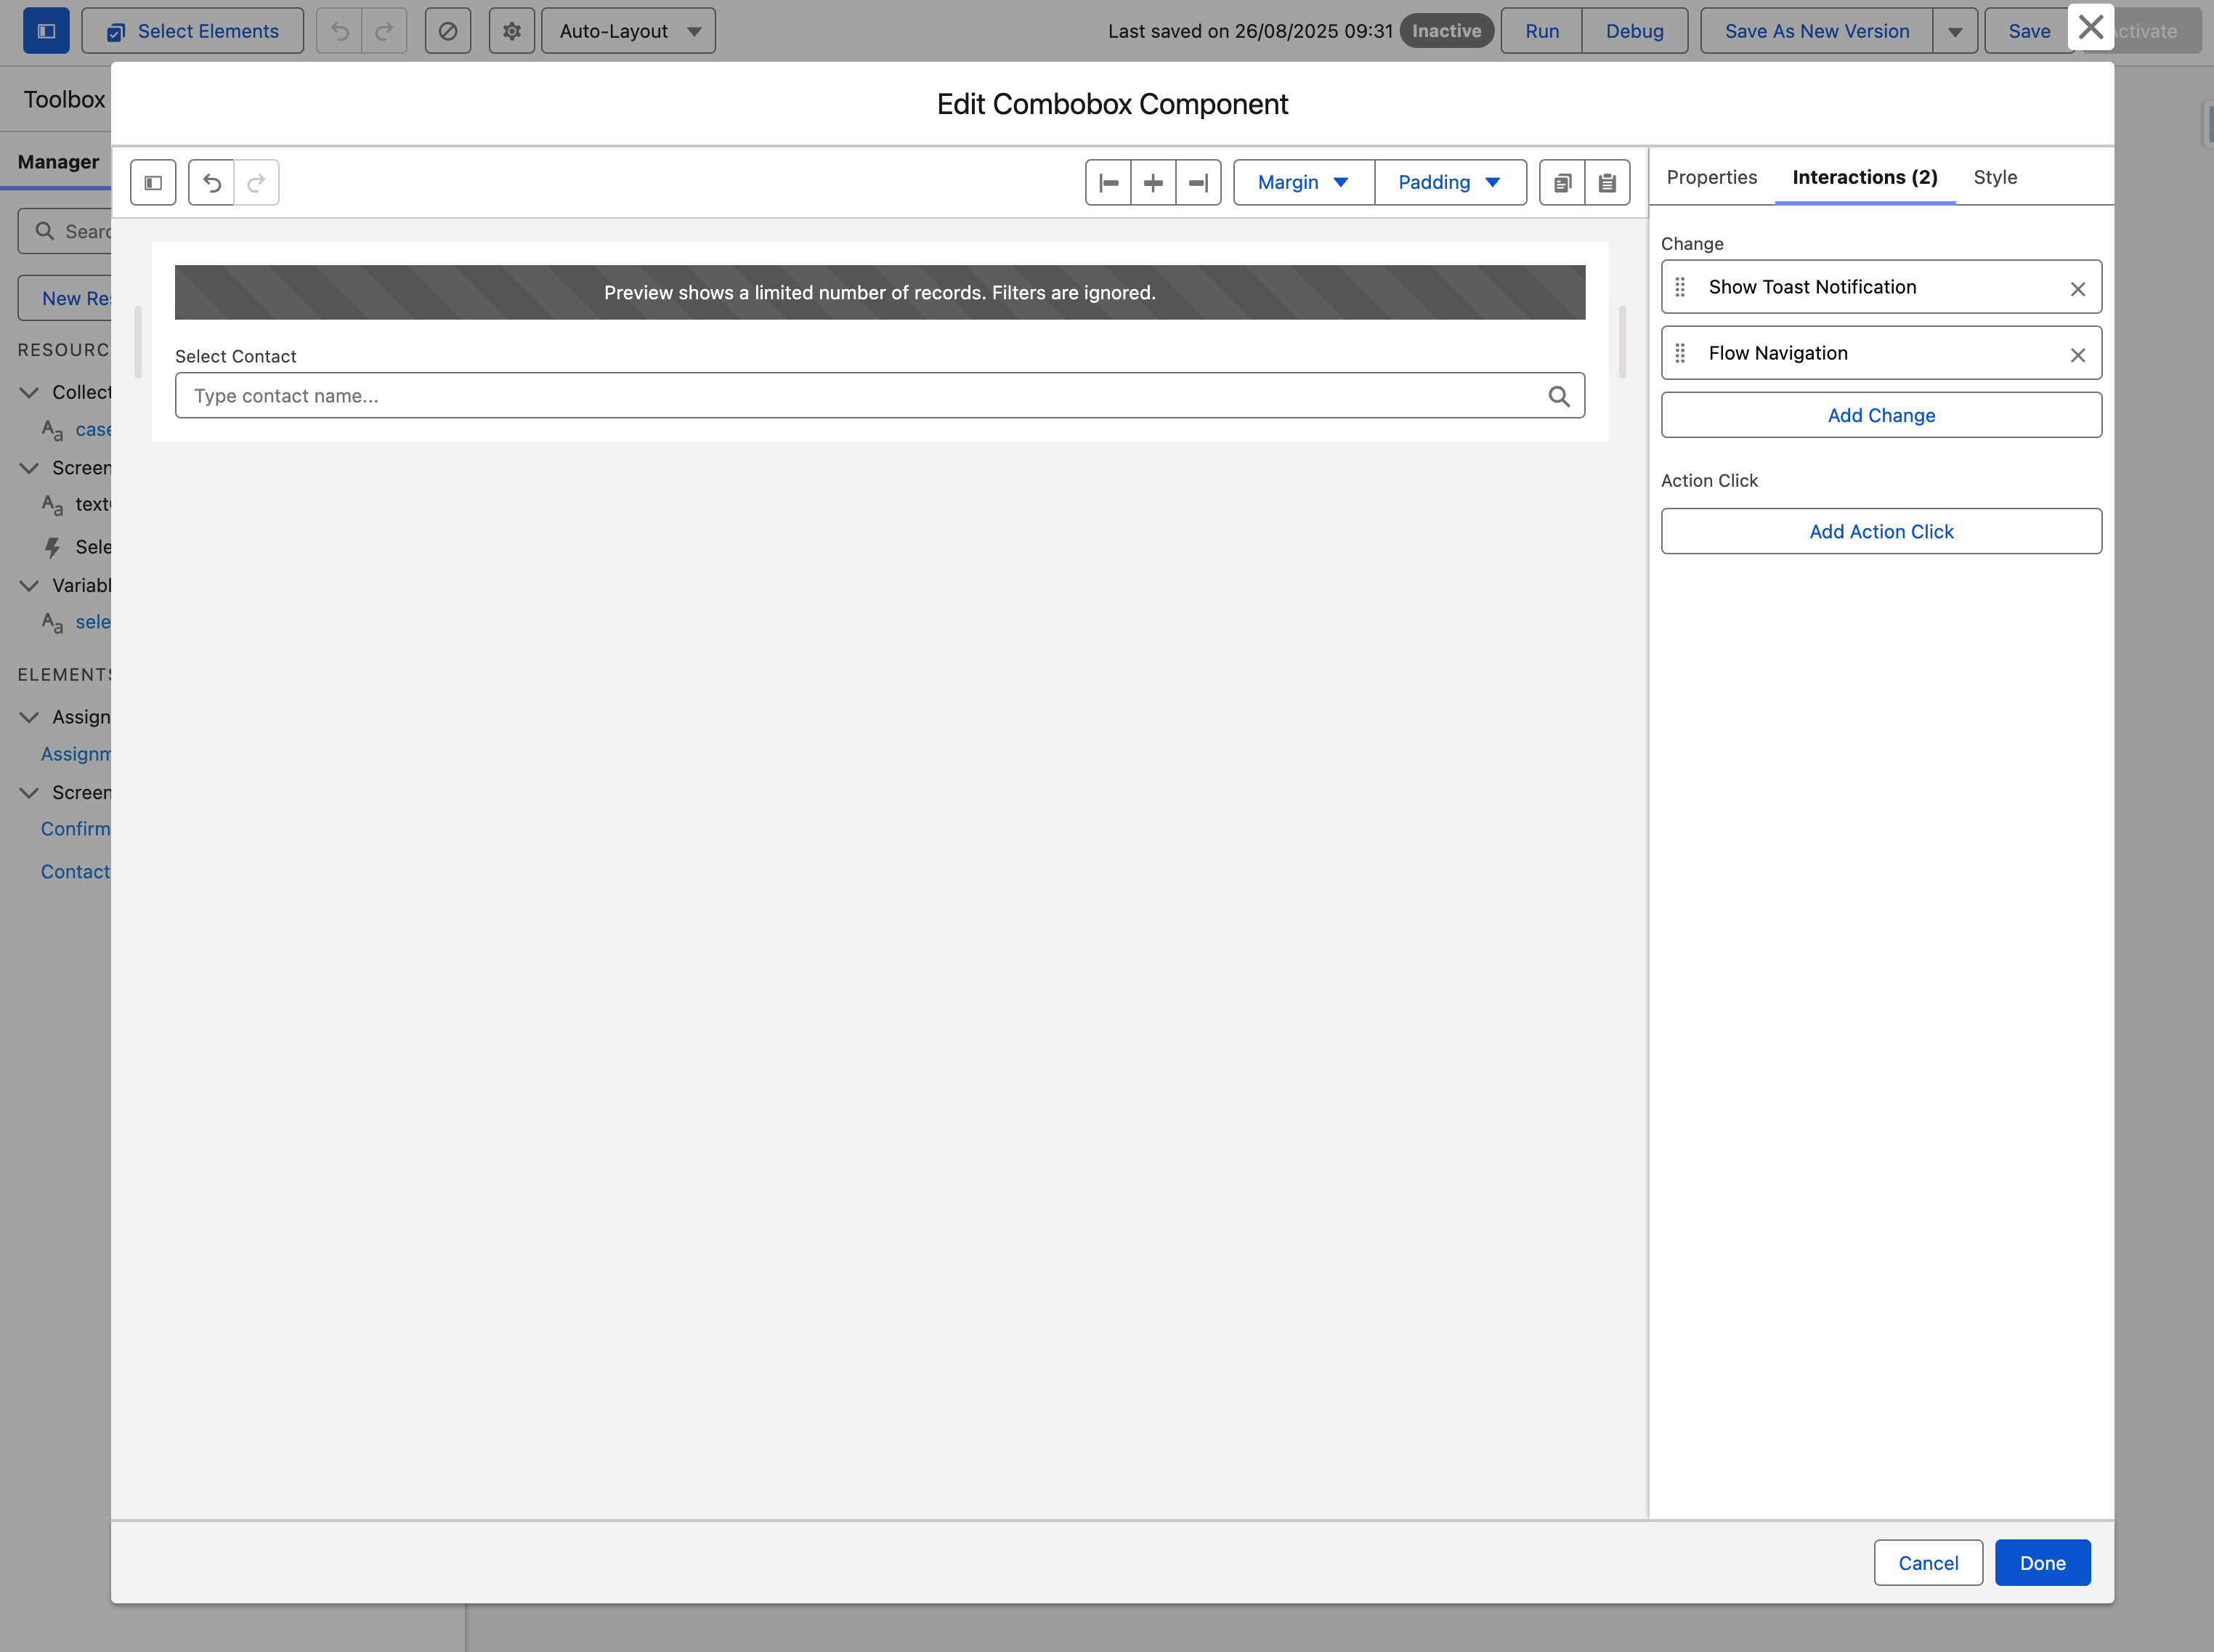Screen dimensions: 2214x1652
Task: Open the Save As New Version arrow menu
Action: [x=1954, y=32]
